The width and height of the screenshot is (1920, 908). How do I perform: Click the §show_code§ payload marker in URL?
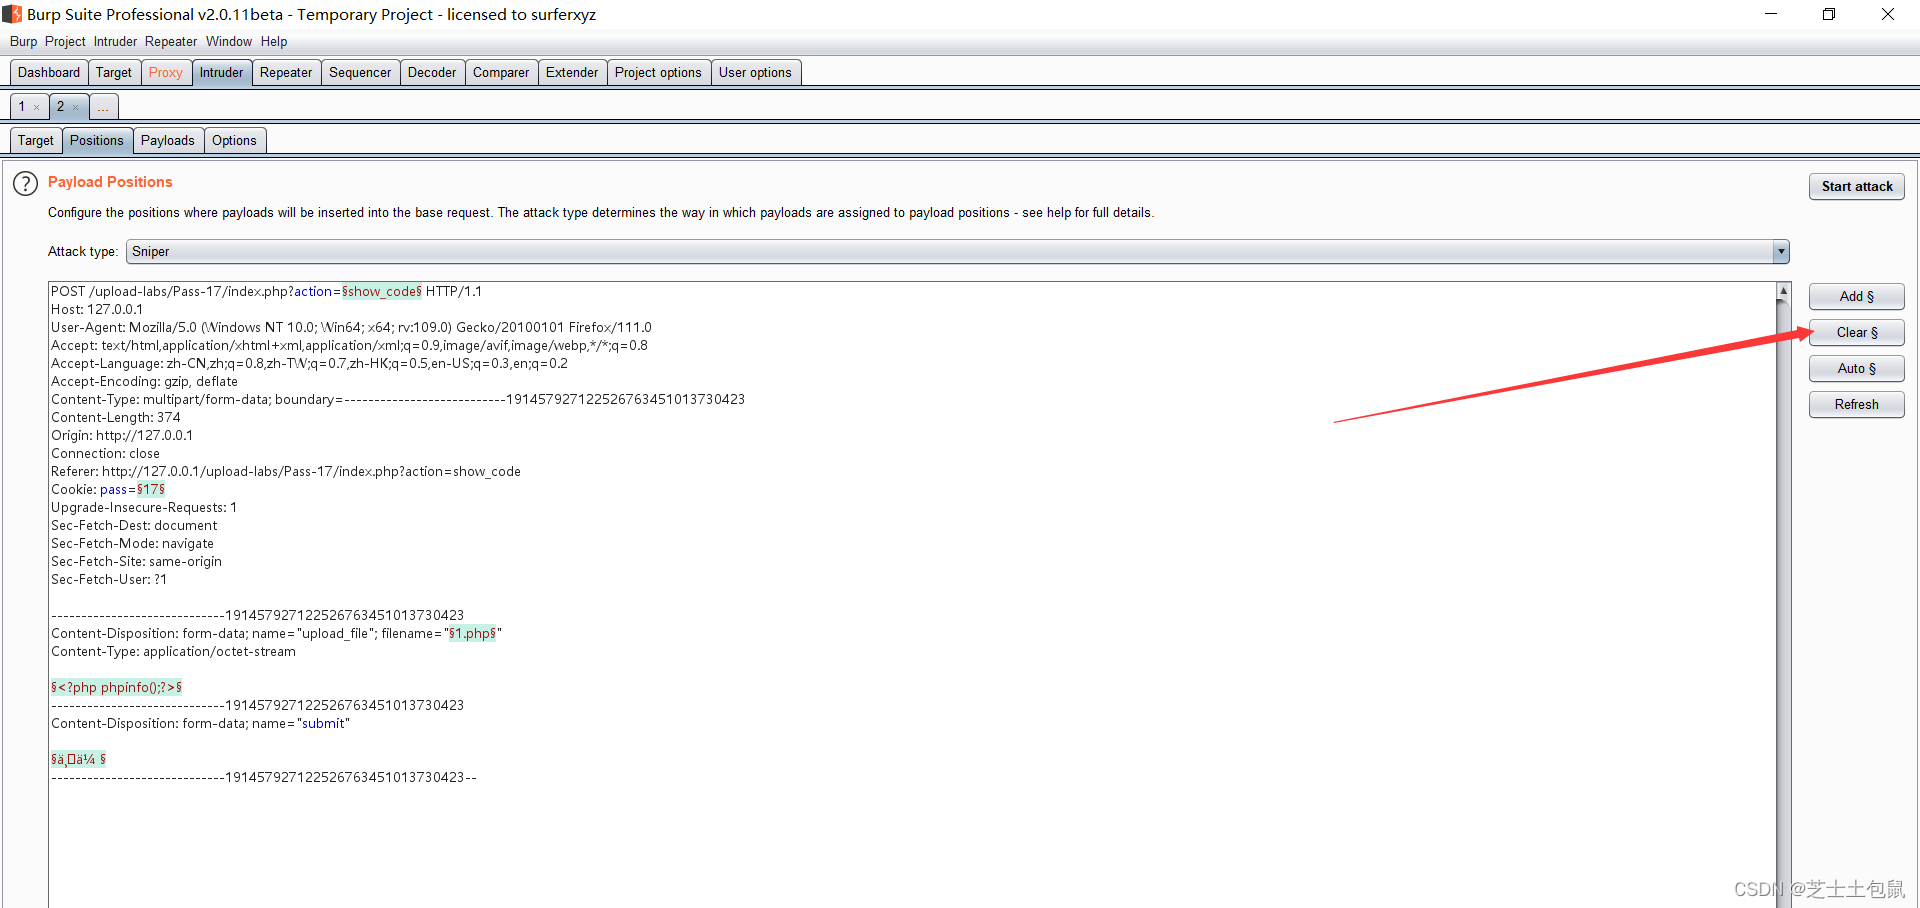point(382,291)
